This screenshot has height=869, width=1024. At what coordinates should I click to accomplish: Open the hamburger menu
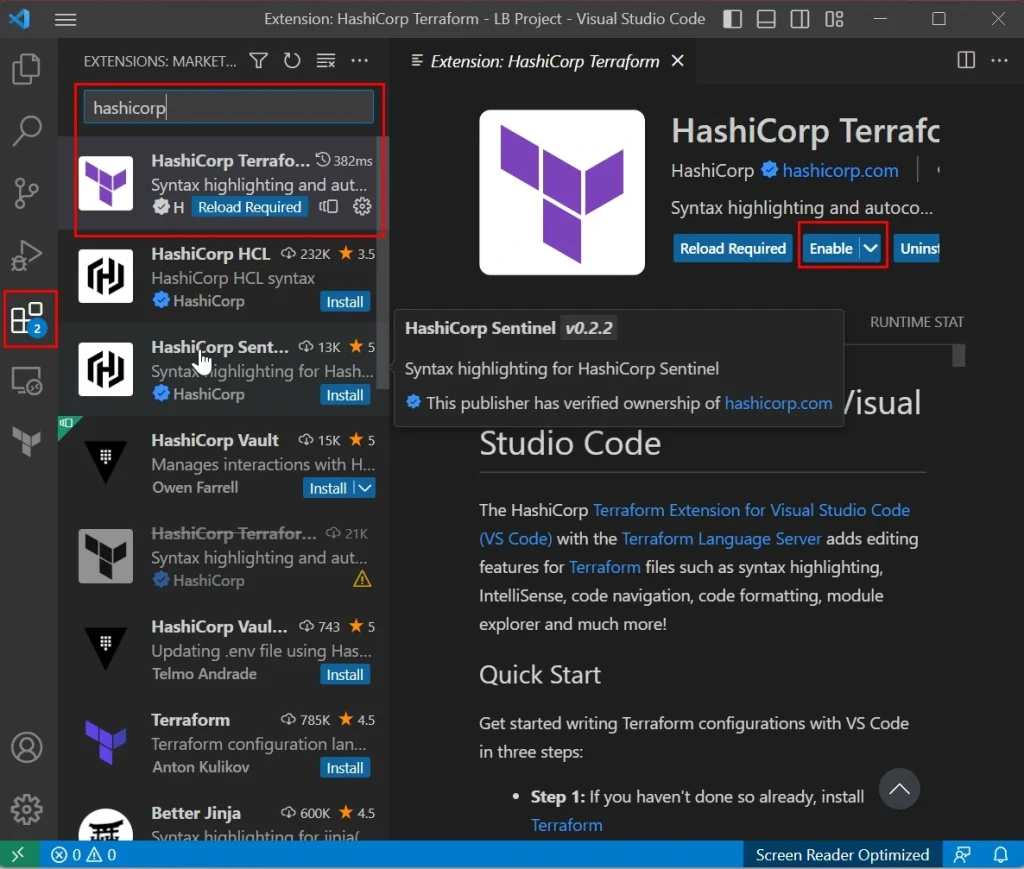click(66, 19)
